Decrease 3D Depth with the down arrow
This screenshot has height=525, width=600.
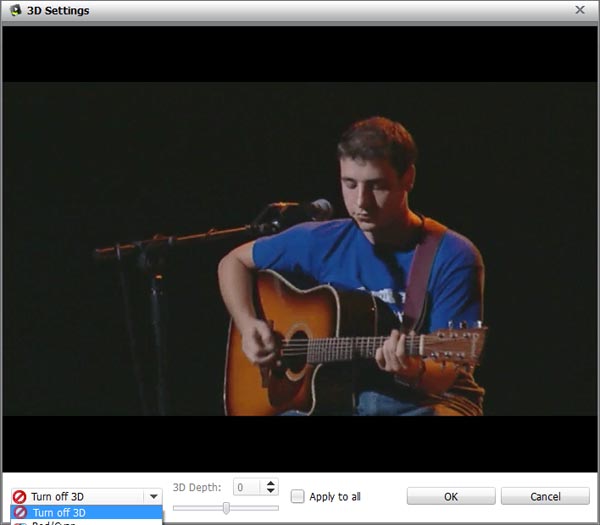(x=270, y=491)
